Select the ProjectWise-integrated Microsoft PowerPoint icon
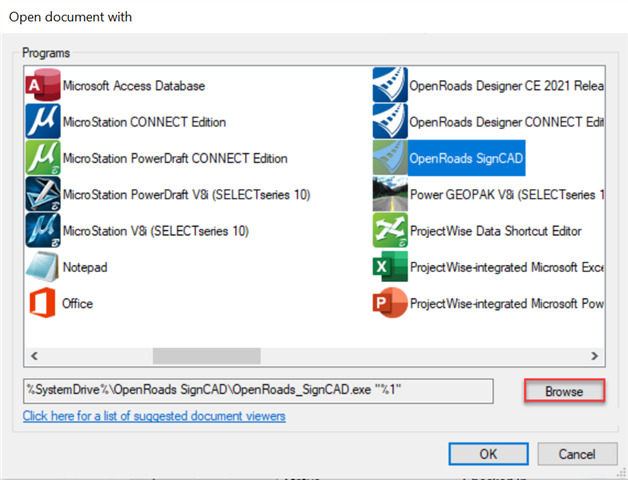 click(390, 303)
